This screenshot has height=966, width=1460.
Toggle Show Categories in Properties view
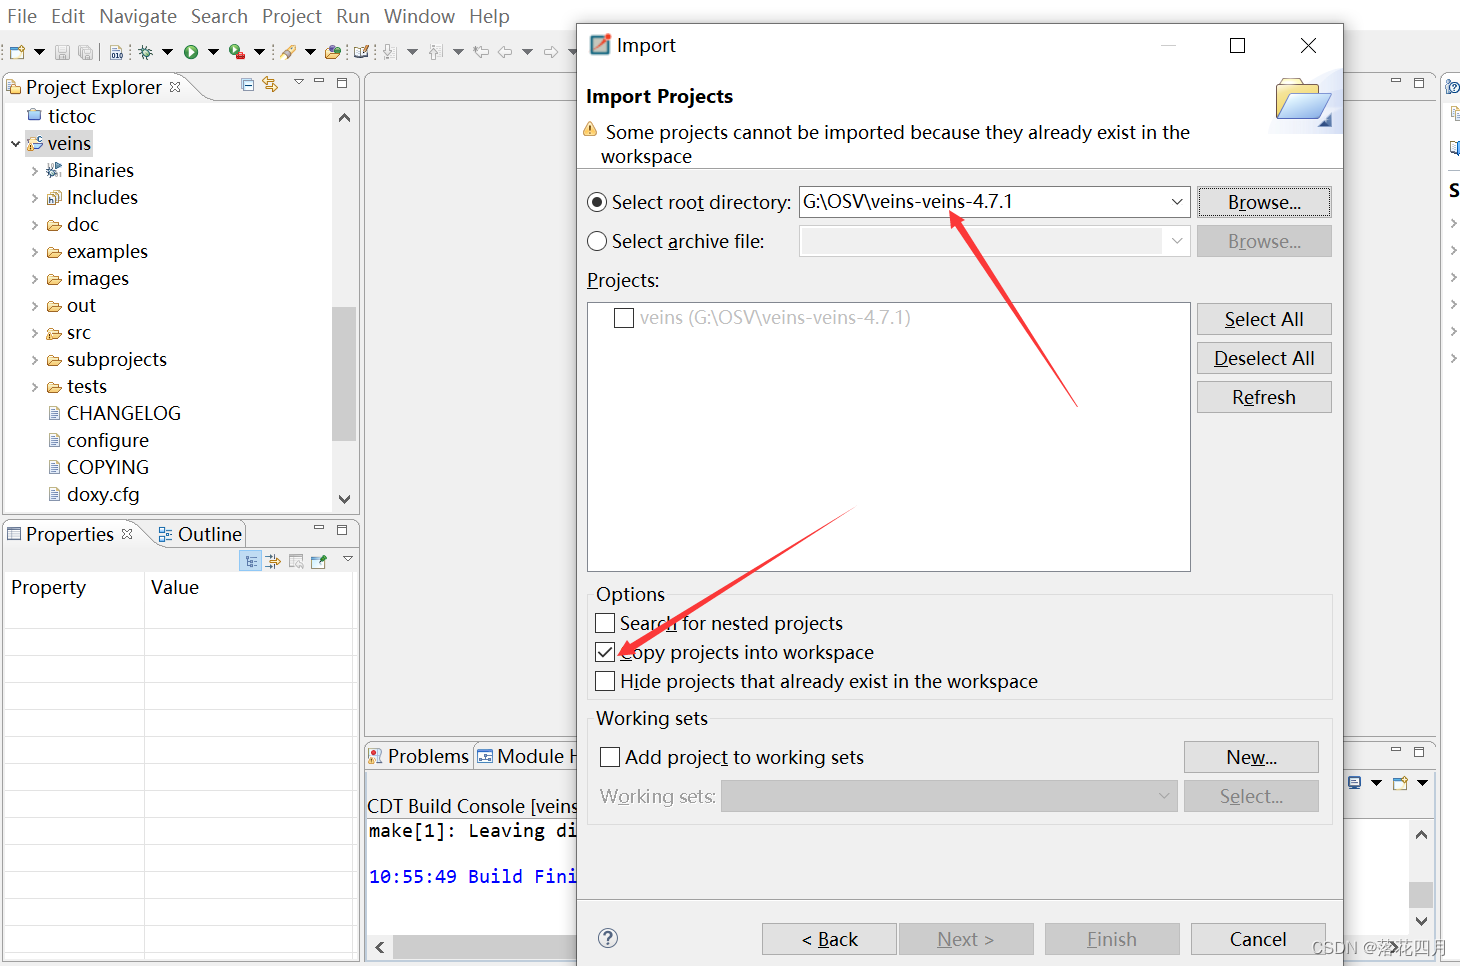point(250,562)
